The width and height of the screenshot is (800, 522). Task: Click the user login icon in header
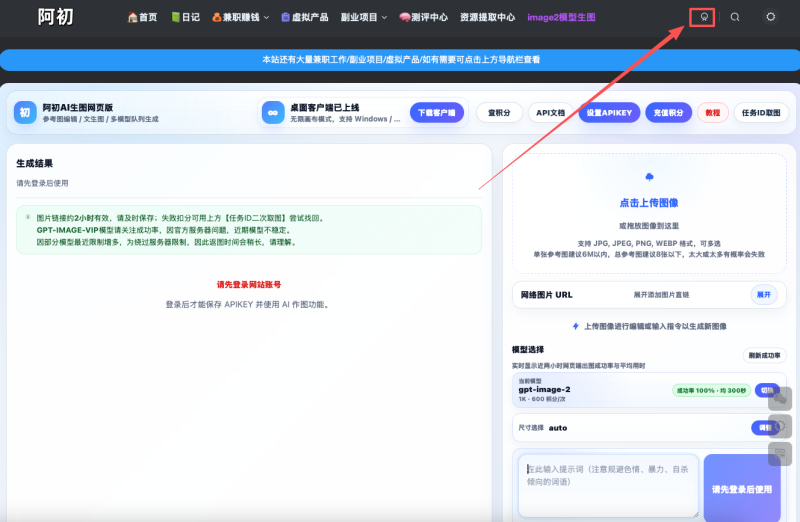tap(704, 17)
